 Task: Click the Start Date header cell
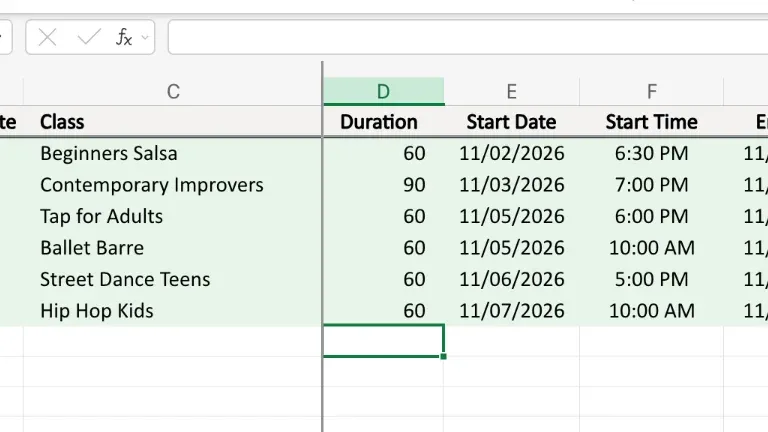tap(511, 122)
